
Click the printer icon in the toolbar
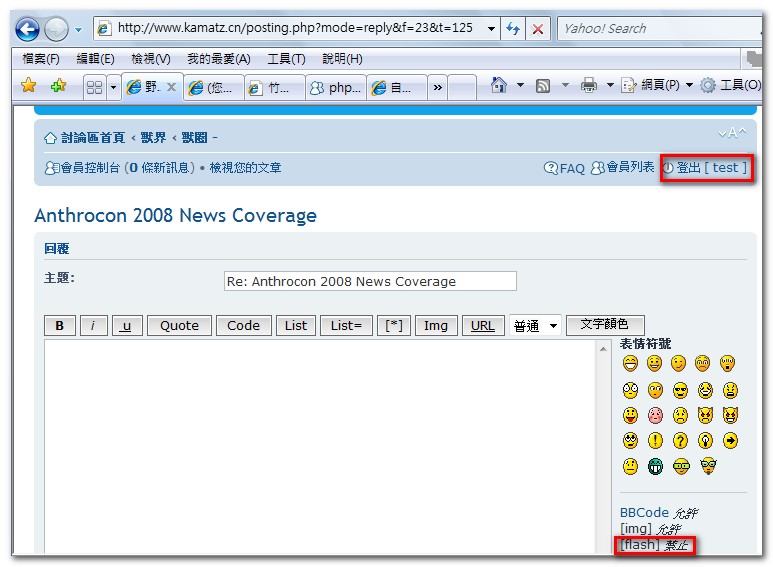(589, 86)
